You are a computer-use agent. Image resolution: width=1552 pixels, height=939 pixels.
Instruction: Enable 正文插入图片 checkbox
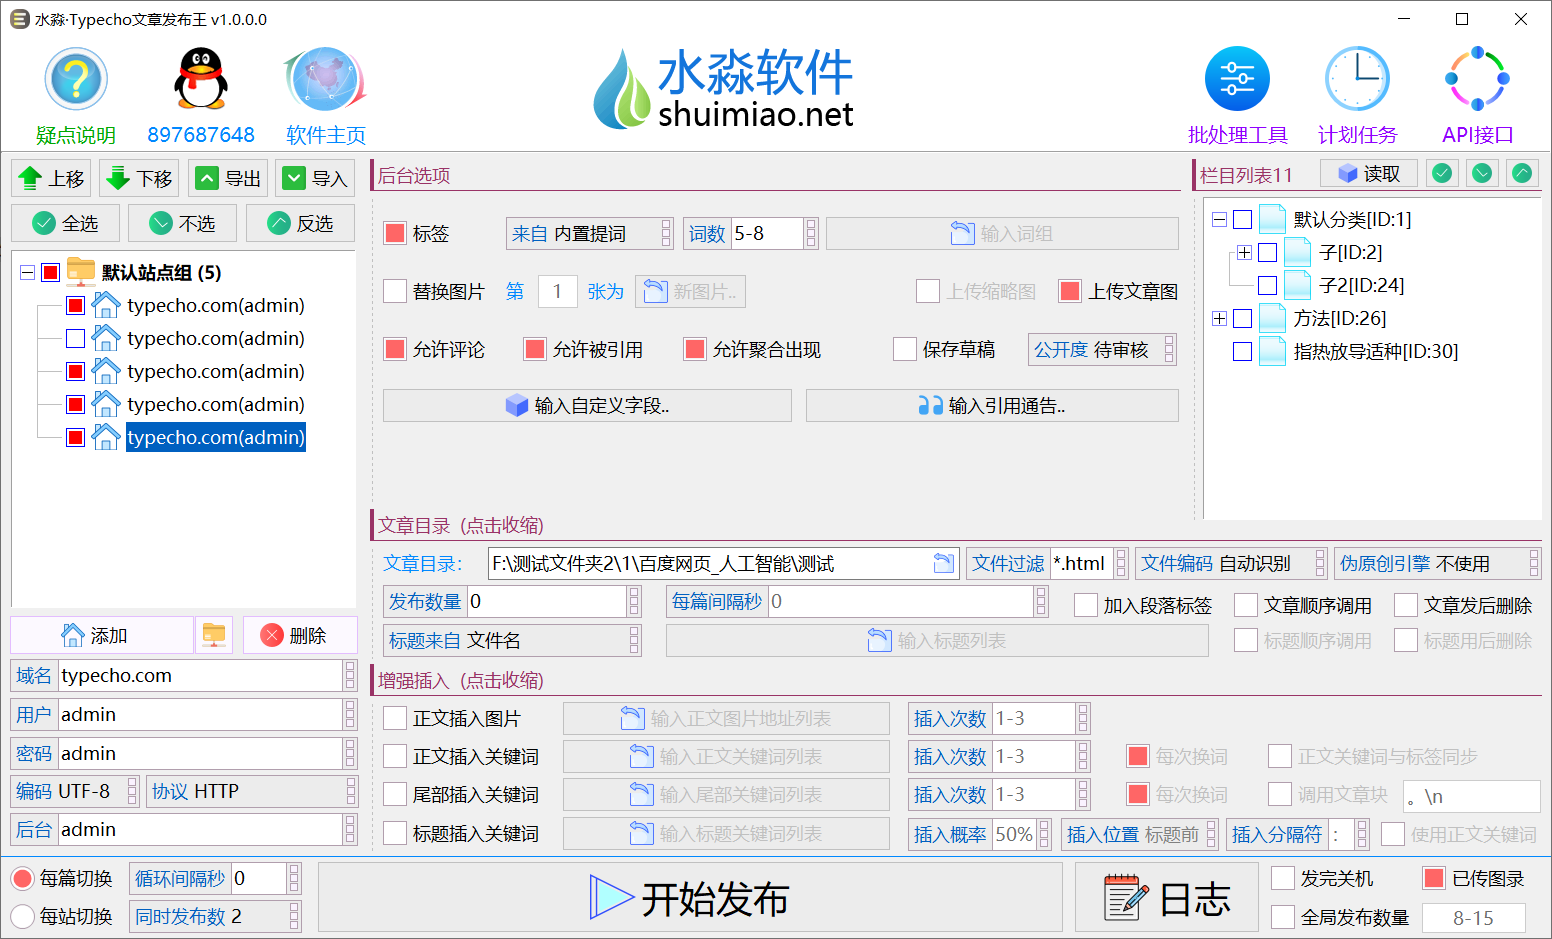395,718
